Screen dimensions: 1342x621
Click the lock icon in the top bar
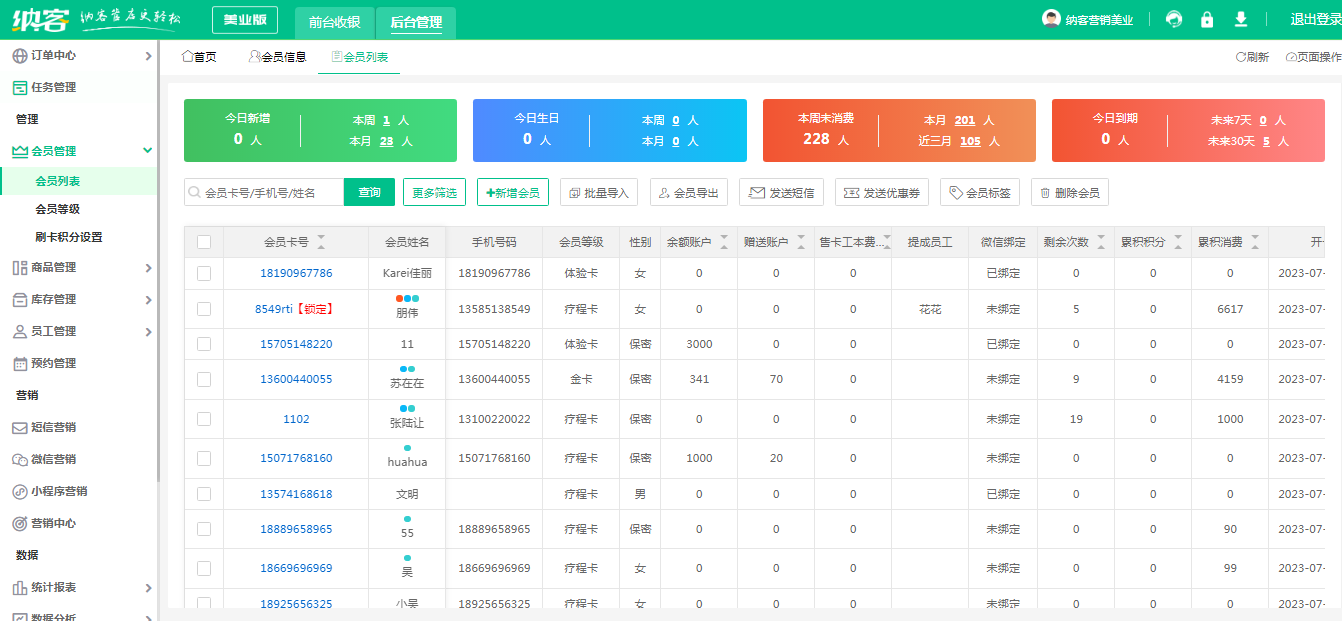(x=1207, y=19)
